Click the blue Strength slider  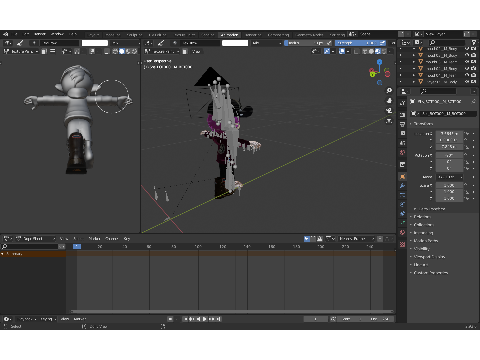[356, 43]
